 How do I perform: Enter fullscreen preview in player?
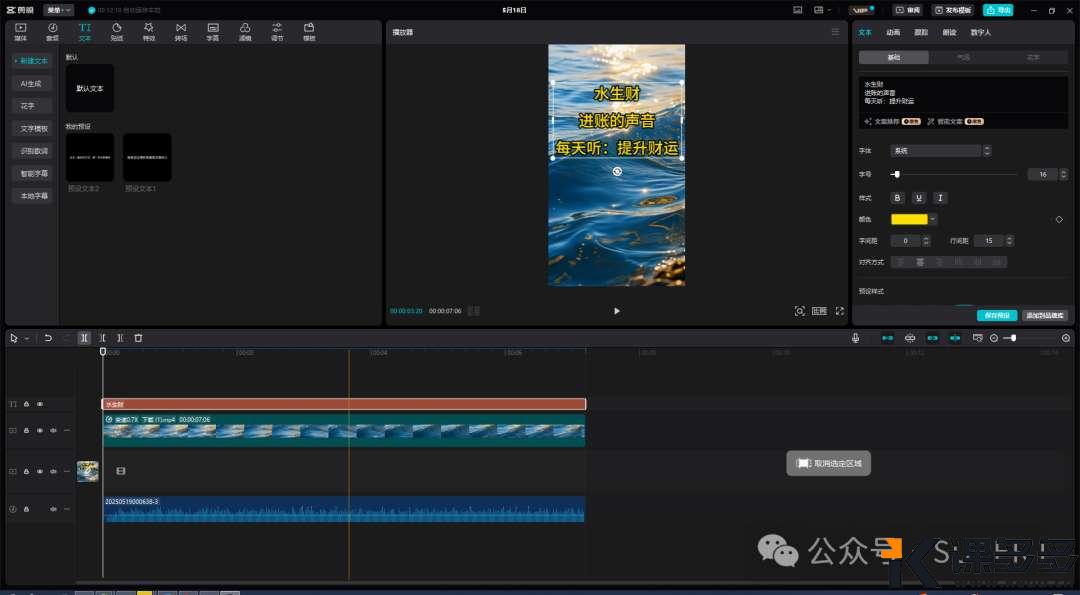pyautogui.click(x=840, y=311)
